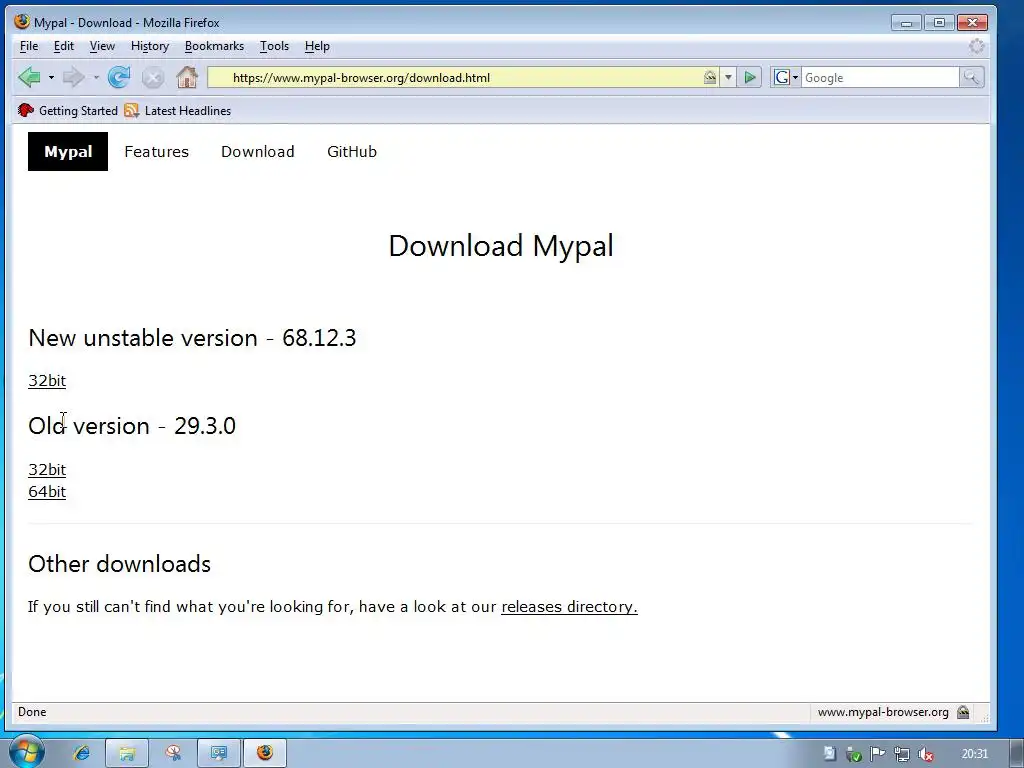Screen dimensions: 1024x768
Task: Click the greyed Stop loading button
Action: [x=153, y=78]
